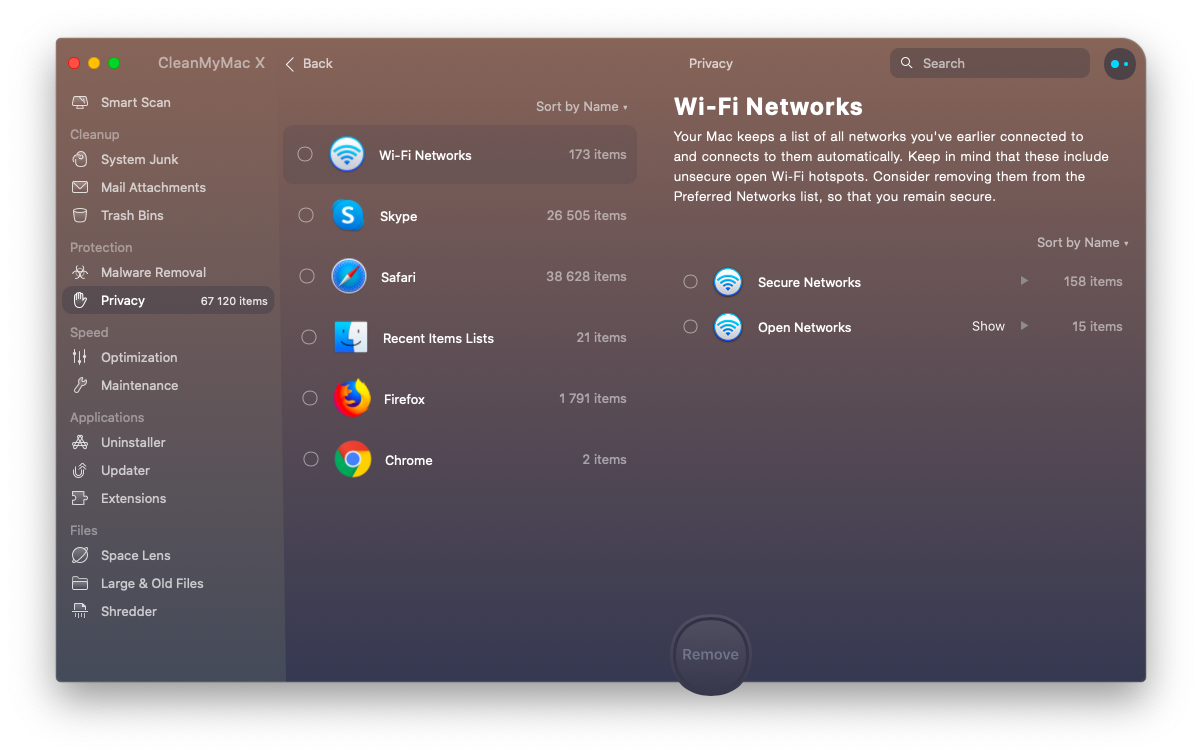The image size is (1202, 756).
Task: Expand the Secure Networks disclosure triangle
Action: [1024, 281]
